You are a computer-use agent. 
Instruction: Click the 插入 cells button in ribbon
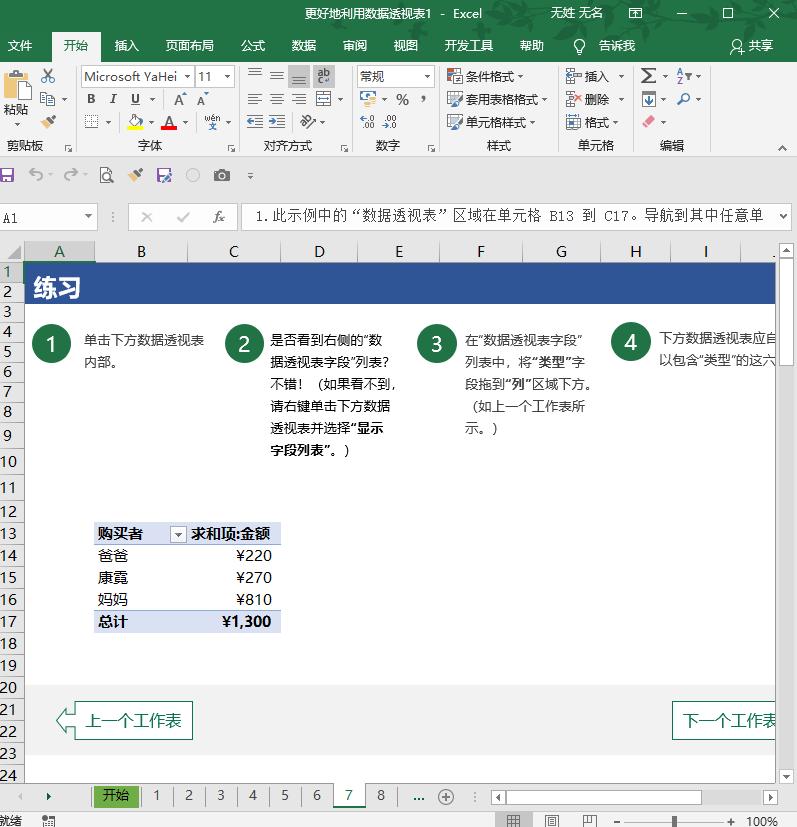pyautogui.click(x=588, y=76)
